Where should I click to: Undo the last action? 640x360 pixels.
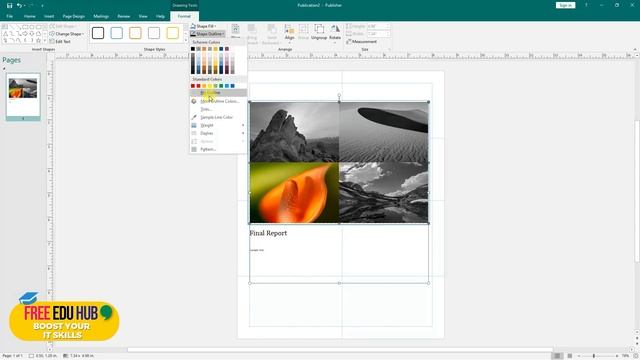19,5
